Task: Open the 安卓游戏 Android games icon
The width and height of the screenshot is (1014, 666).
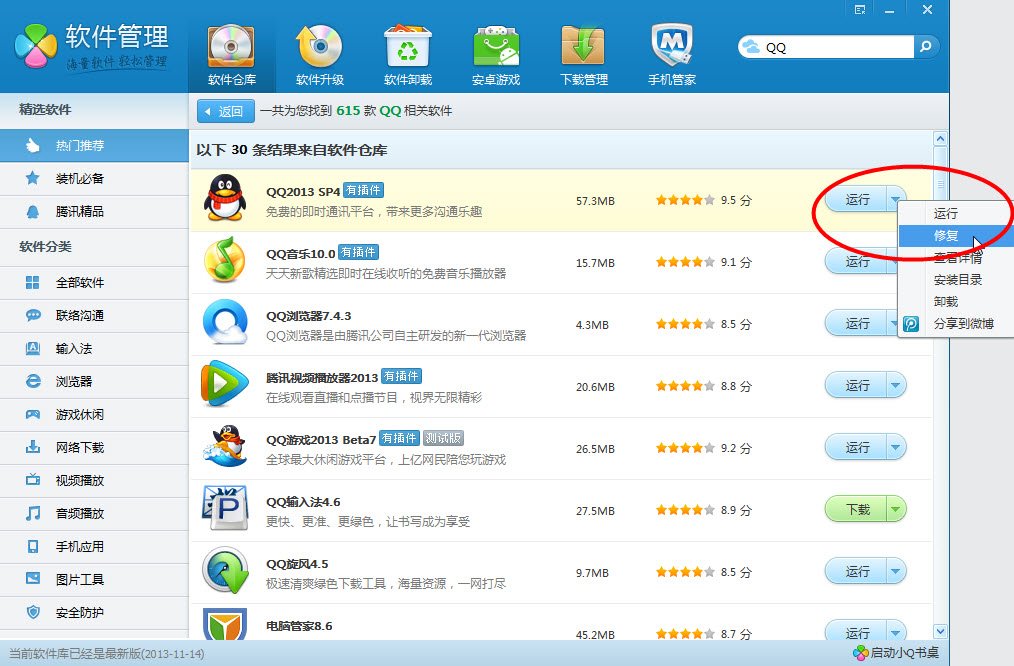Action: pos(496,47)
